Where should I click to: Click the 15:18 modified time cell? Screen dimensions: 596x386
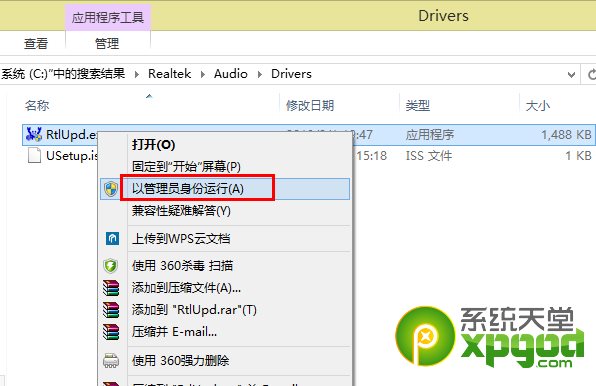[x=371, y=155]
